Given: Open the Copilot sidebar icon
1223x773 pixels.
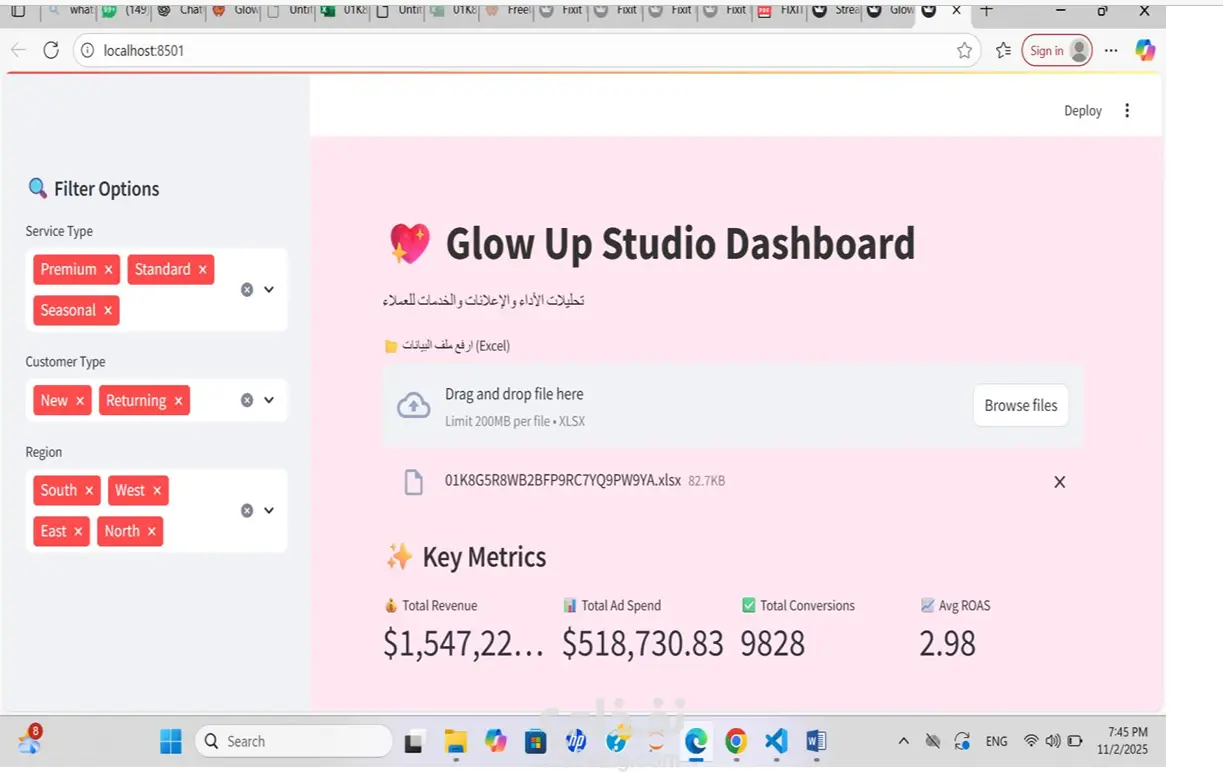Looking at the screenshot, I should (1145, 50).
